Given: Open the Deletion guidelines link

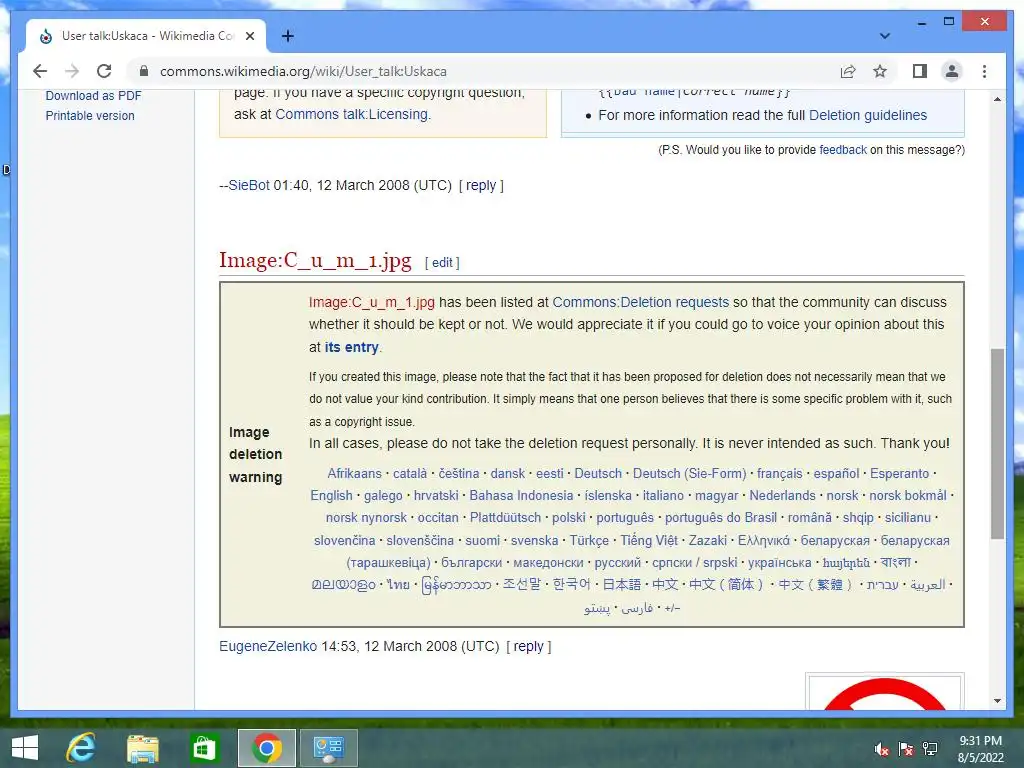Looking at the screenshot, I should click(868, 115).
